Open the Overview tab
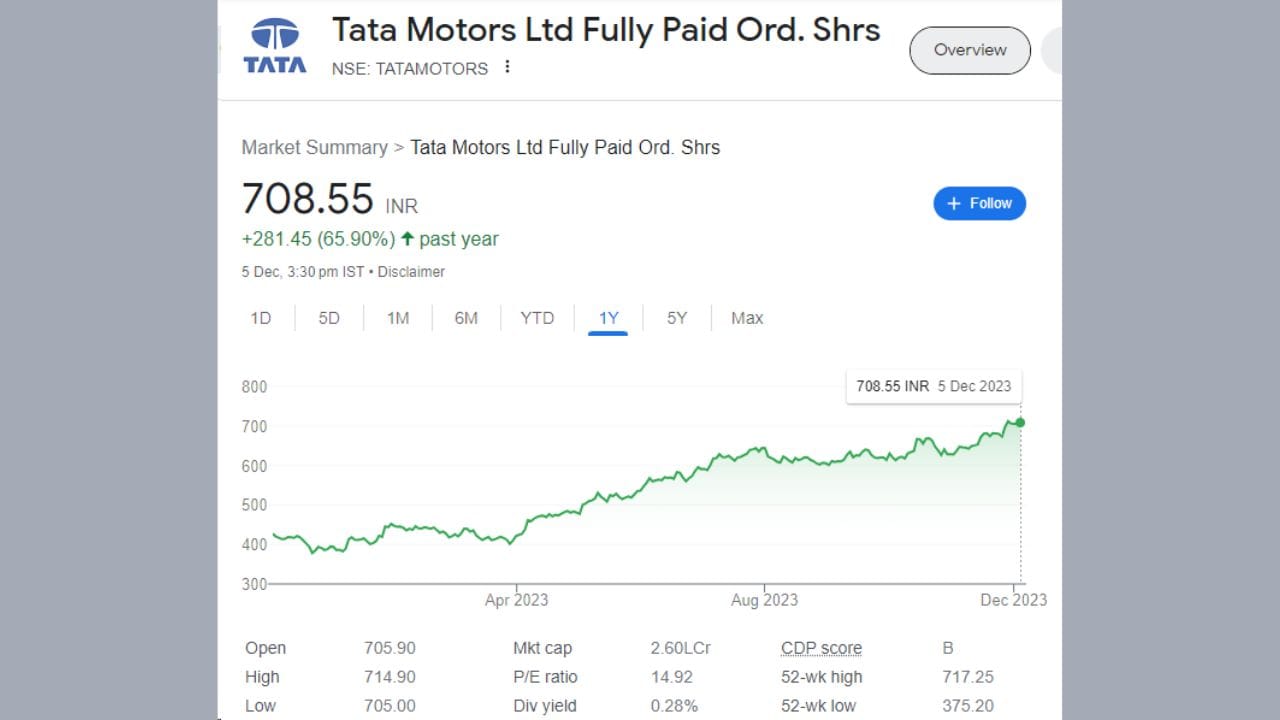1280x720 pixels. (969, 50)
